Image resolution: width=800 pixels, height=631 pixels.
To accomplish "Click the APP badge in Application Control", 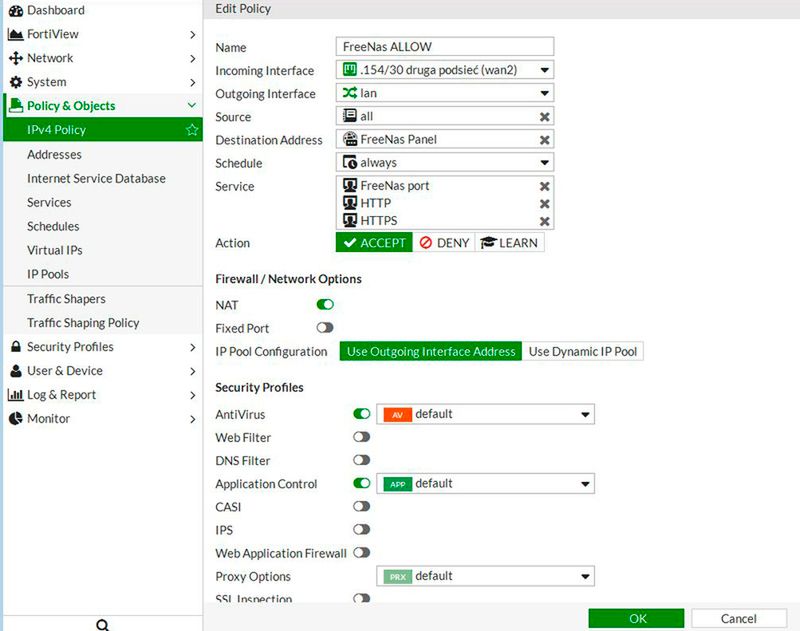I will click(397, 484).
